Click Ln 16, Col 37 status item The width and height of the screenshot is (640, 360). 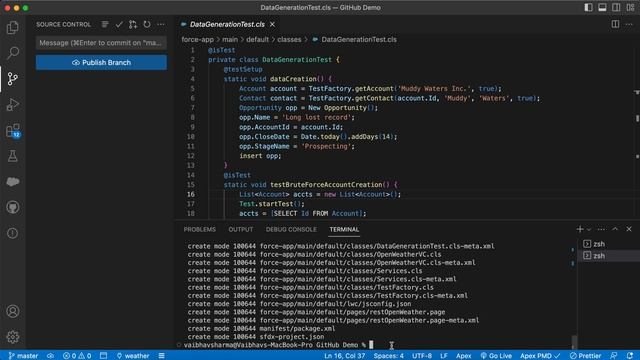pos(344,356)
